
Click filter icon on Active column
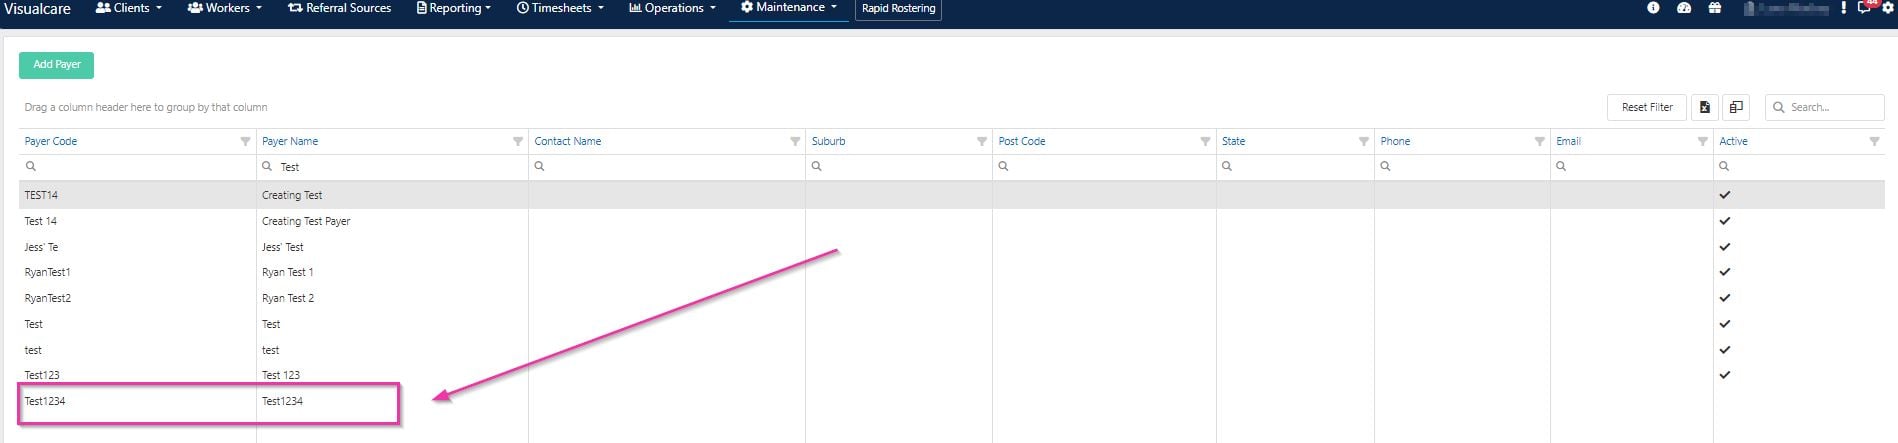1875,142
